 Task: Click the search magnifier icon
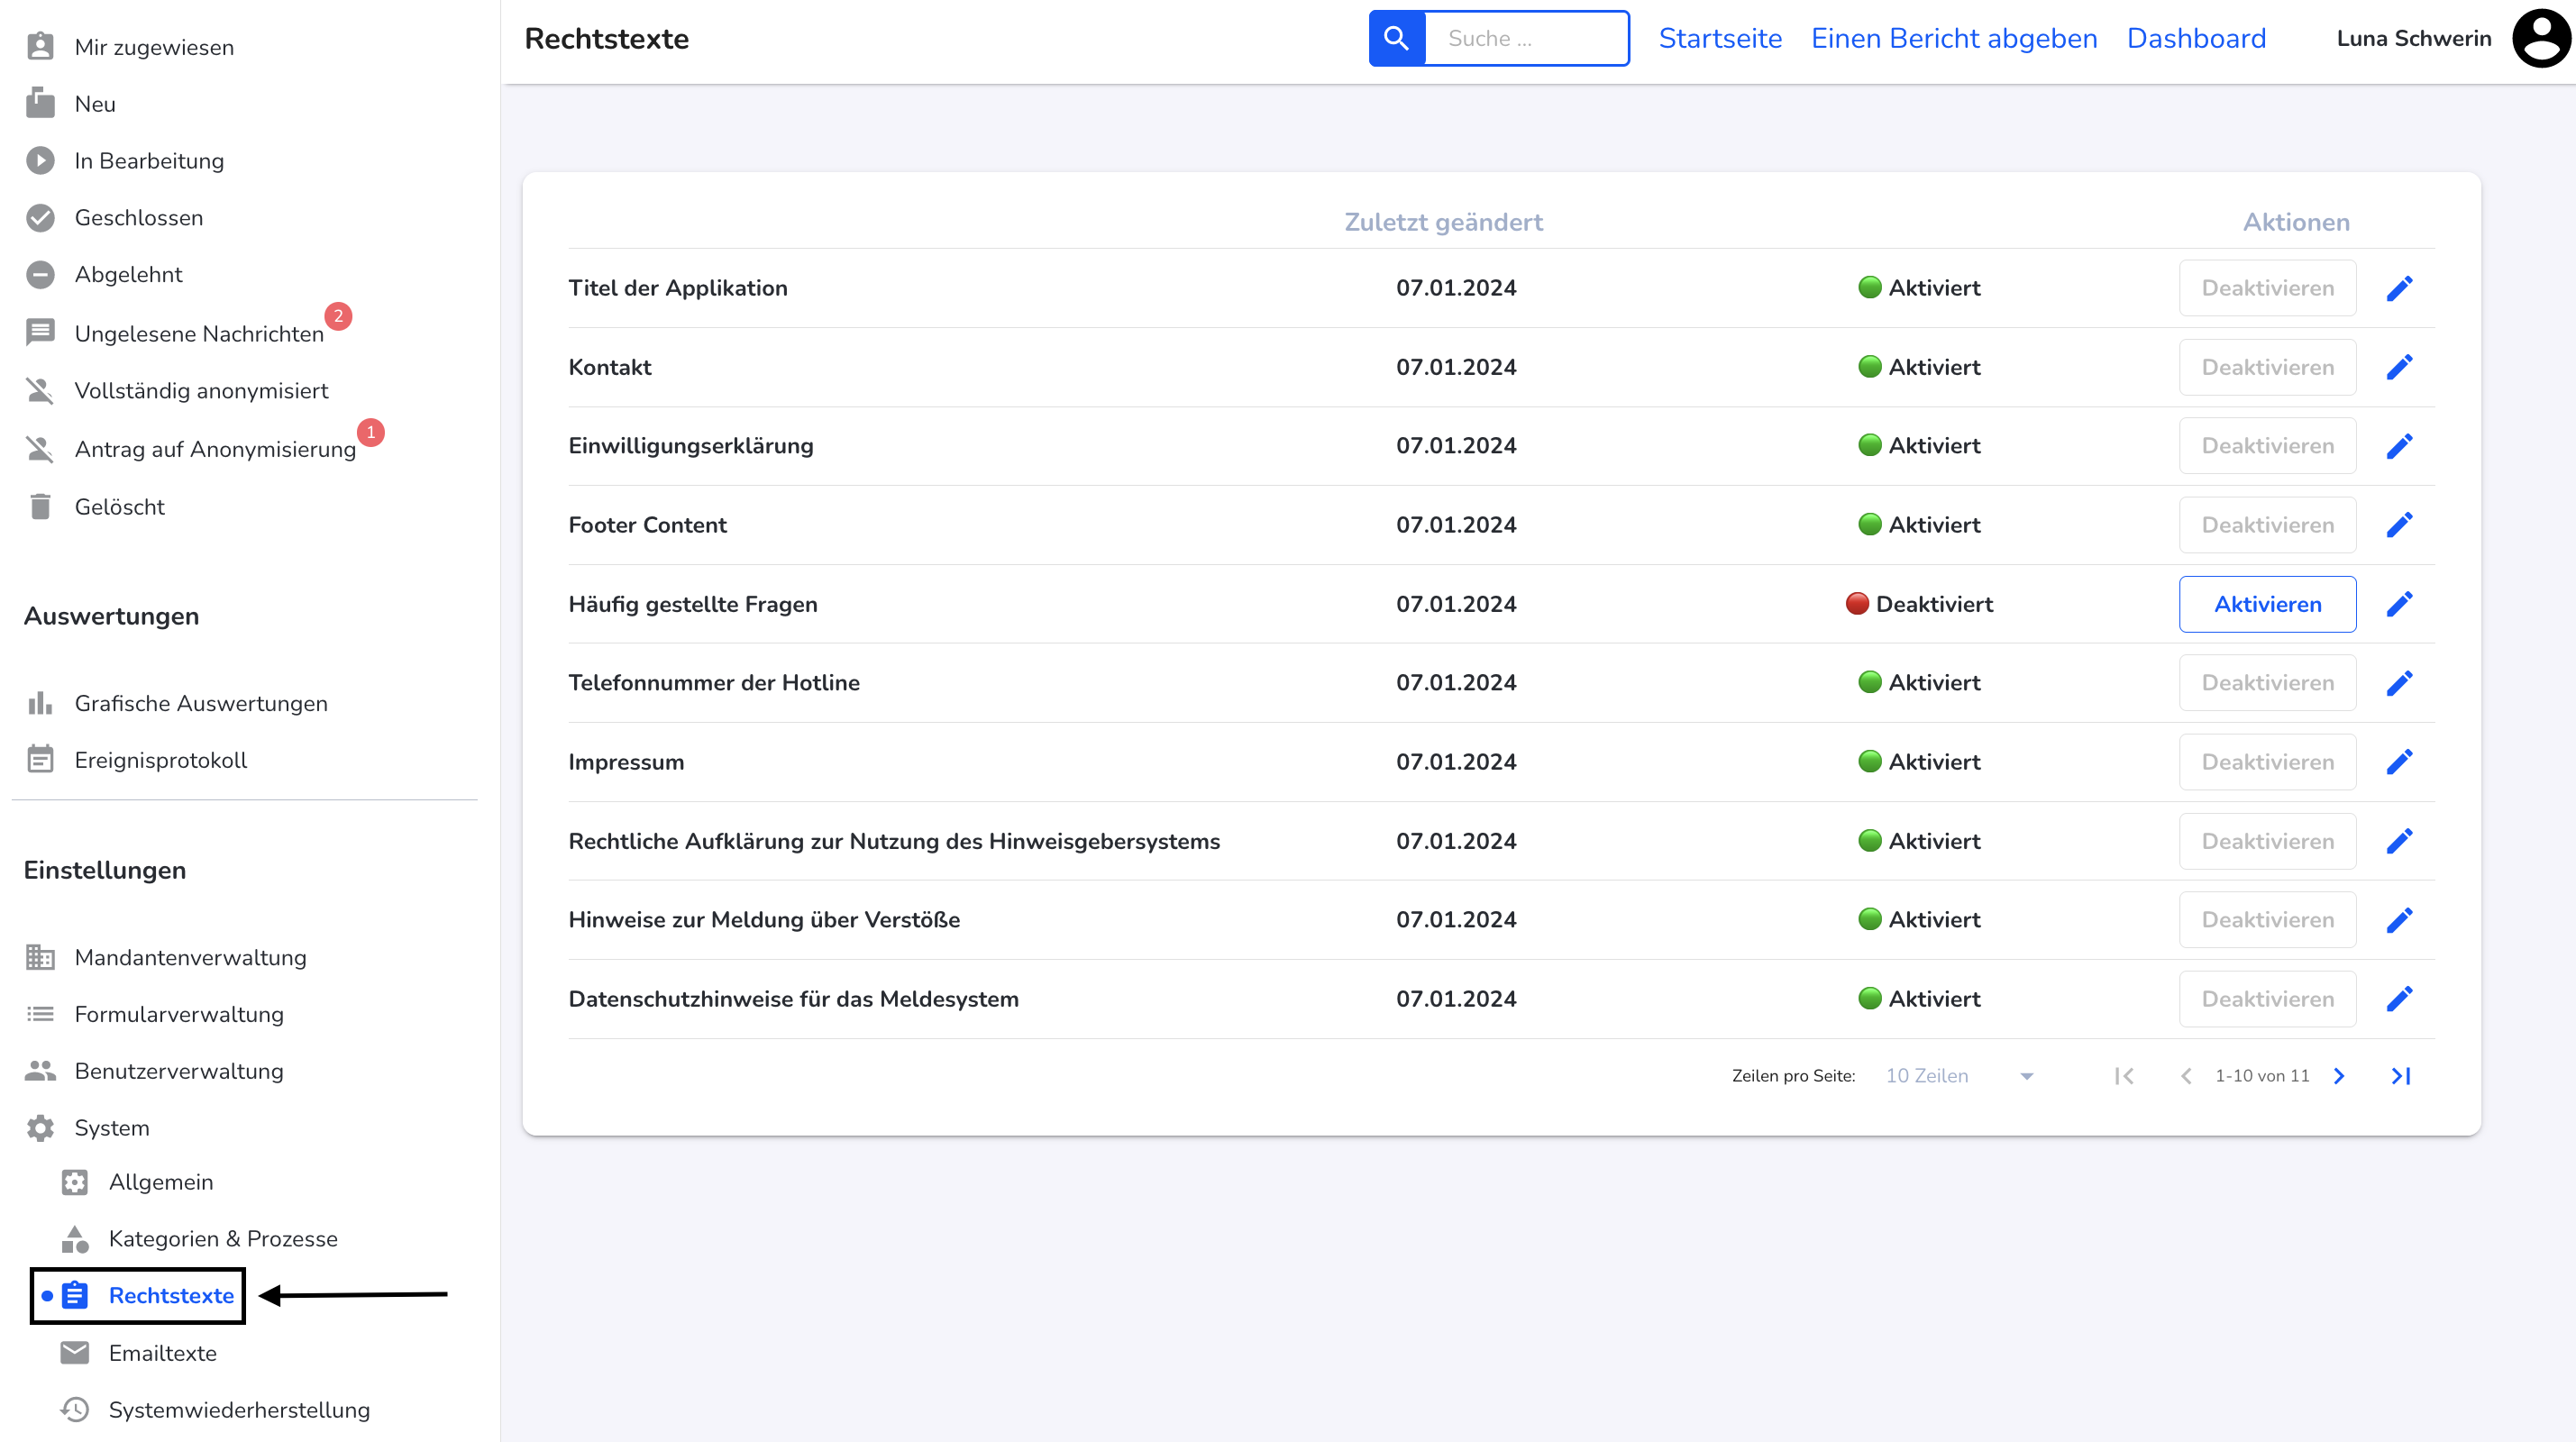[1396, 39]
